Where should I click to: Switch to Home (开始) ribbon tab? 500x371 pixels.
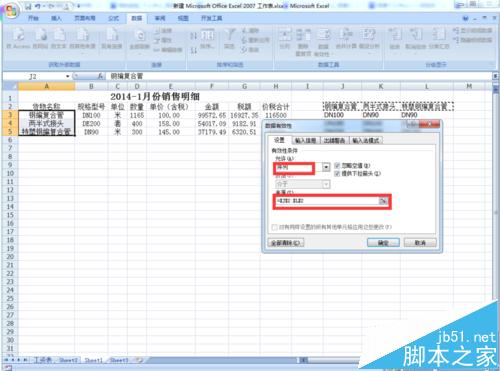pos(33,18)
